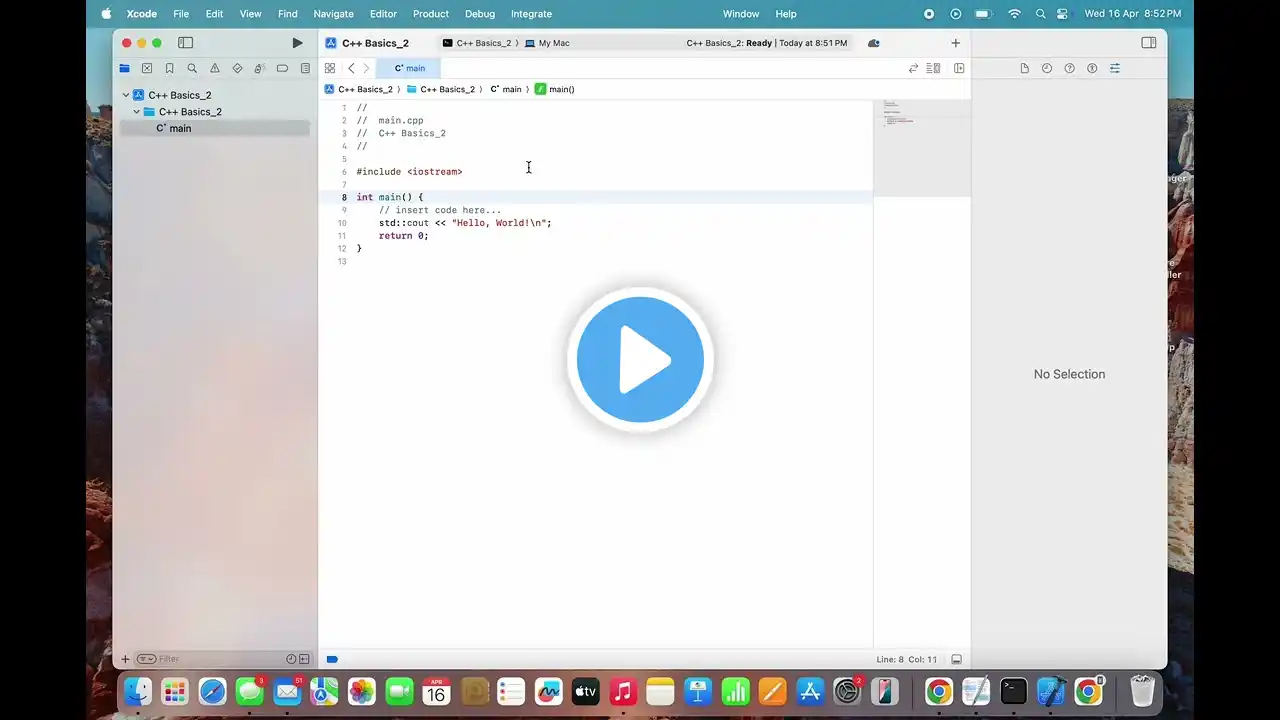The width and height of the screenshot is (1280, 720).
Task: Go forward in editor history
Action: (x=366, y=68)
